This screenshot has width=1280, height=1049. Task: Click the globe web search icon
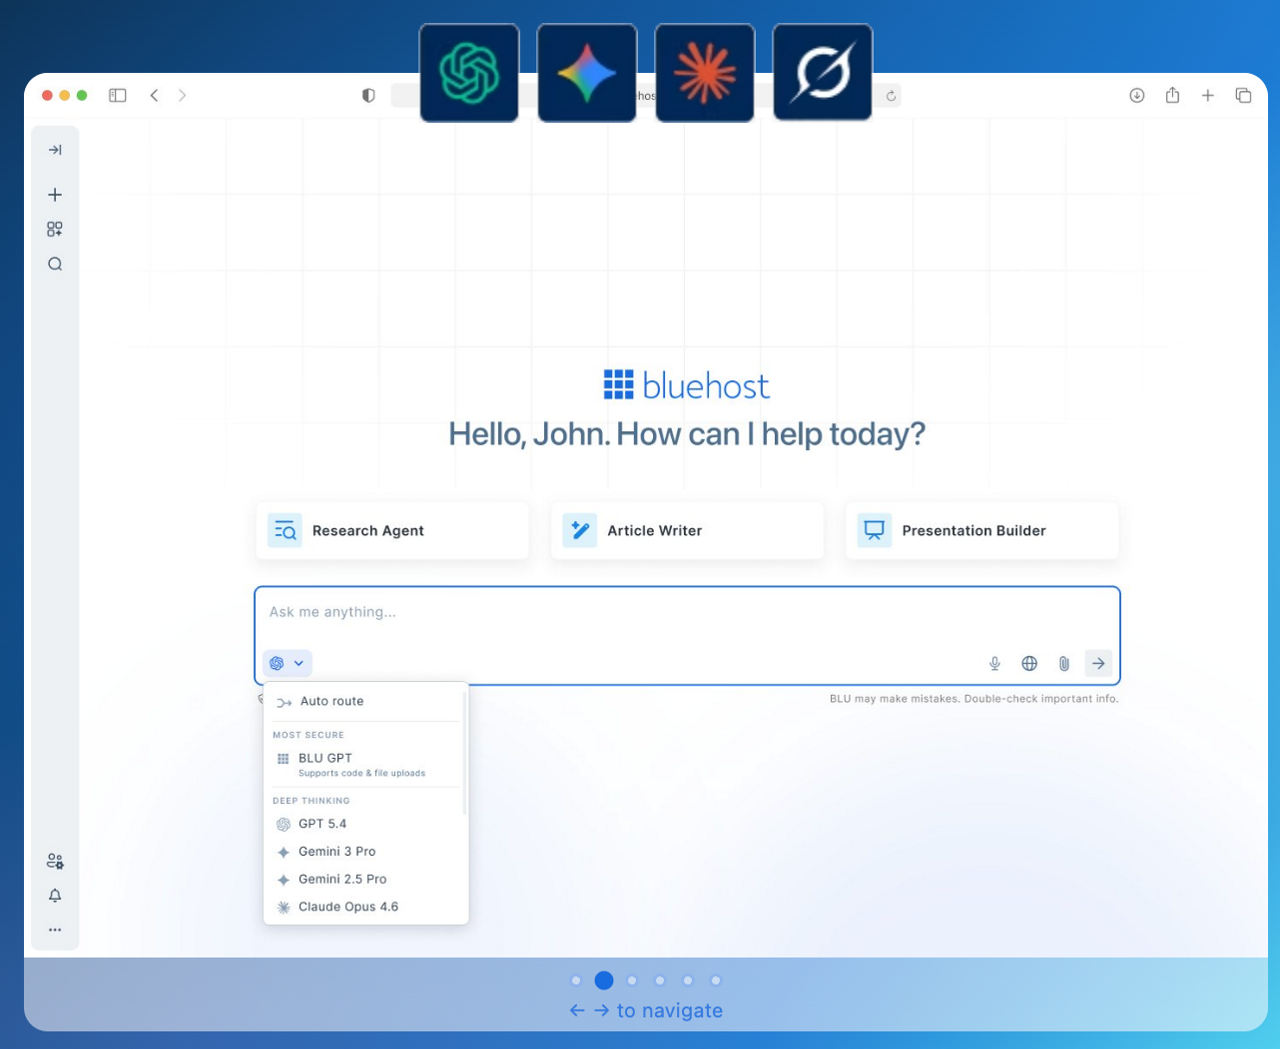[x=1029, y=663]
